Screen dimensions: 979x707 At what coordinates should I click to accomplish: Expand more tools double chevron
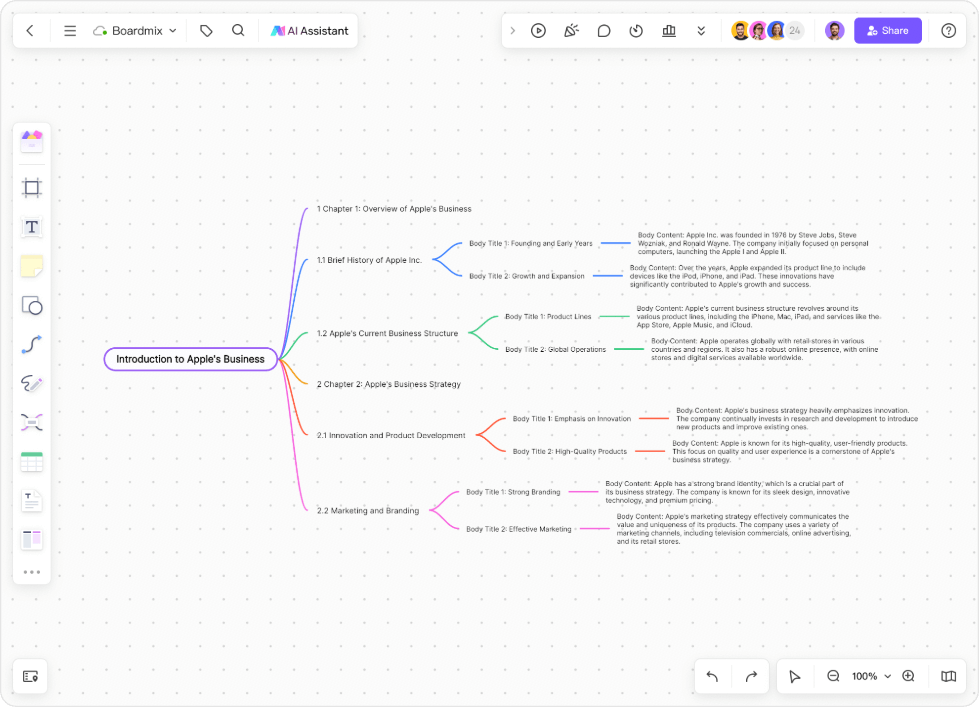[701, 31]
